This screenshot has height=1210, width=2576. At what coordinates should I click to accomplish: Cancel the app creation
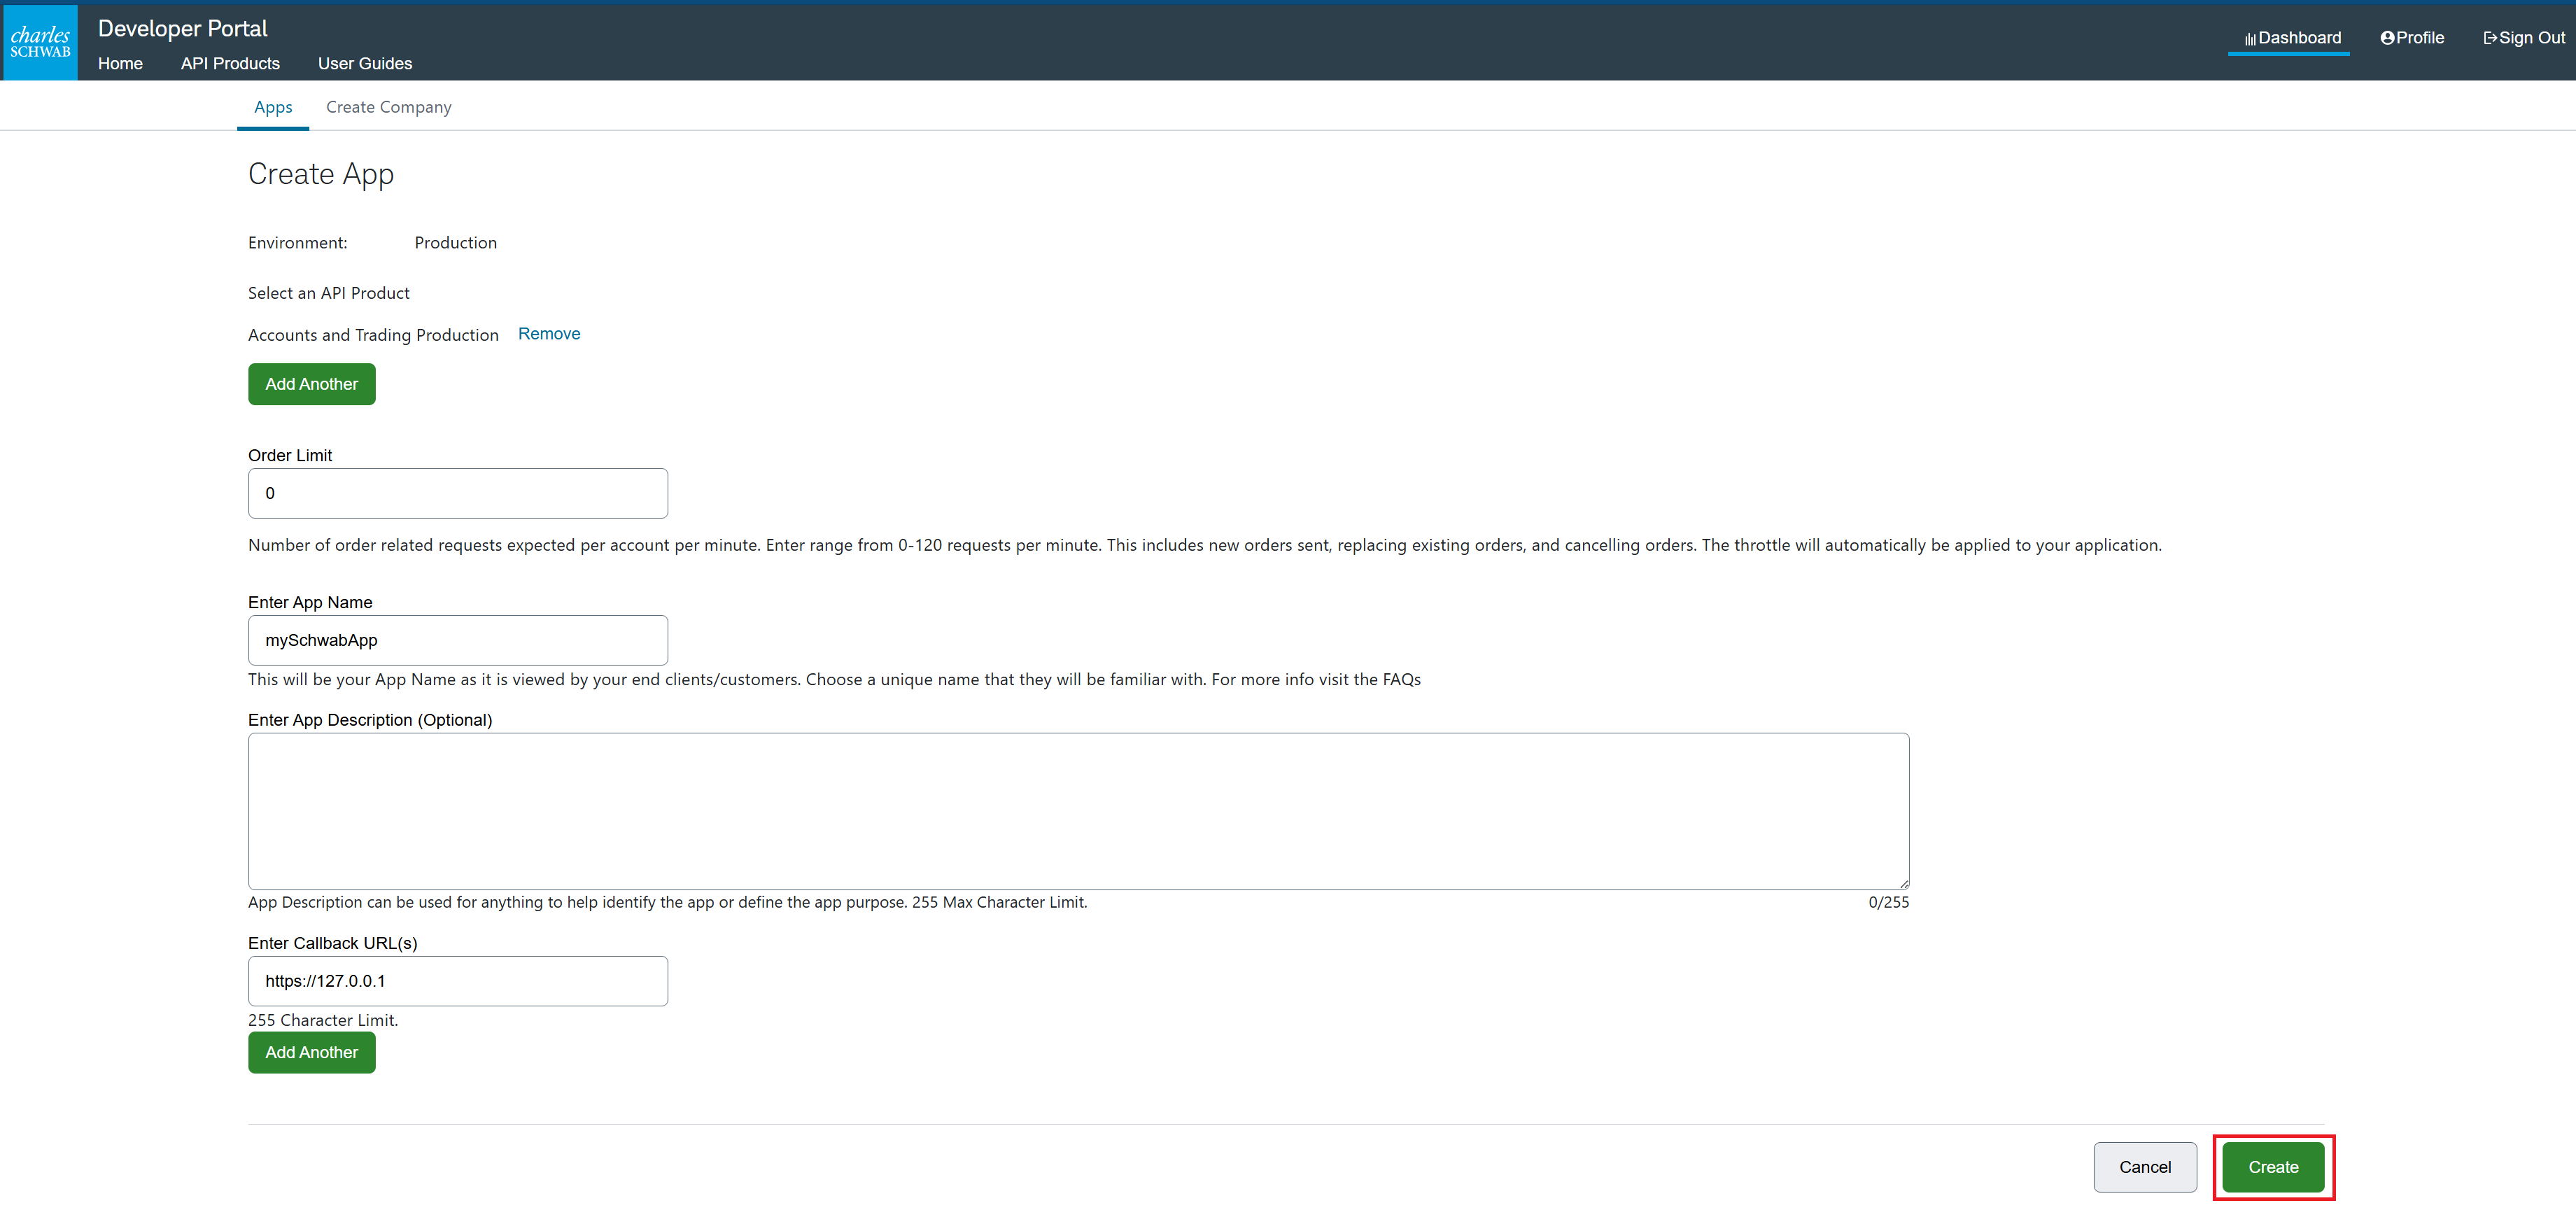[2145, 1167]
